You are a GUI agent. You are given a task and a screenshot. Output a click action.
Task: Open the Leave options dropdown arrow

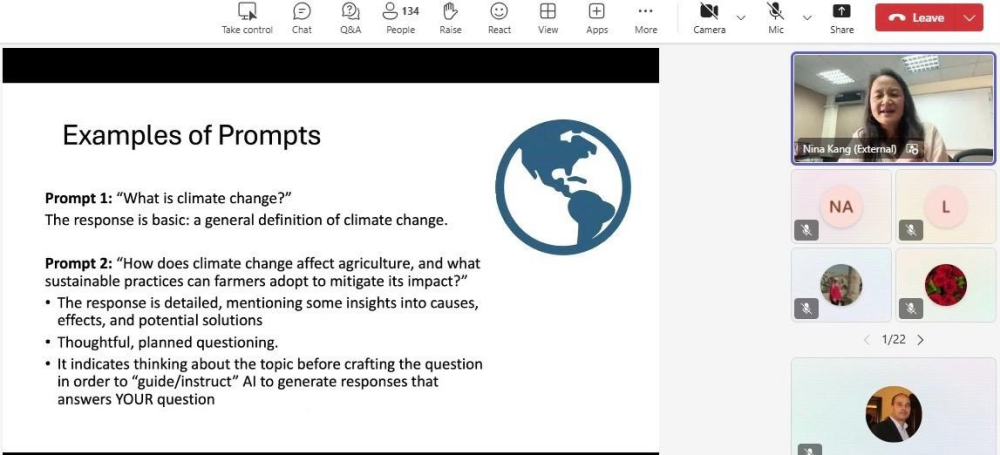click(x=969, y=17)
